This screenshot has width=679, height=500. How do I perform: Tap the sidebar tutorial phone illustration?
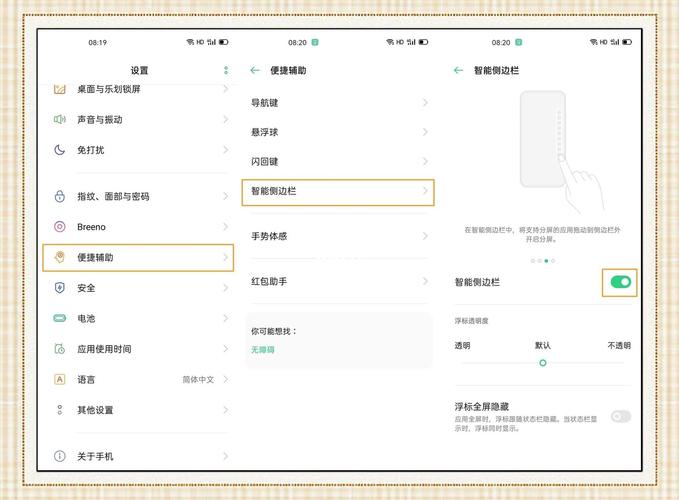(542, 139)
